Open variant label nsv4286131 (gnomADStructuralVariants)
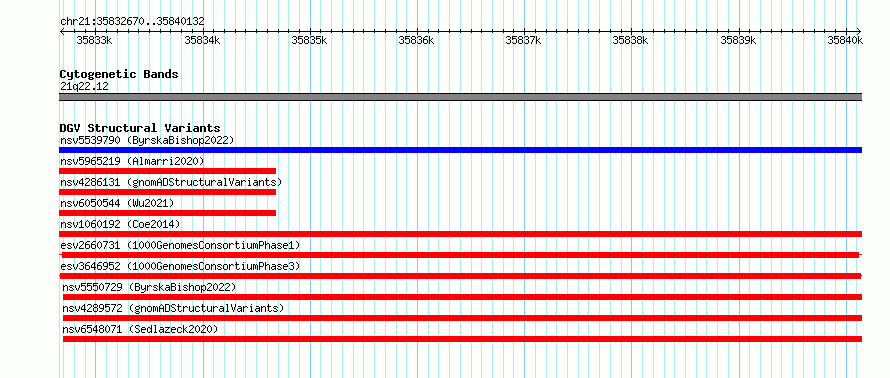The image size is (890, 378). pyautogui.click(x=171, y=182)
